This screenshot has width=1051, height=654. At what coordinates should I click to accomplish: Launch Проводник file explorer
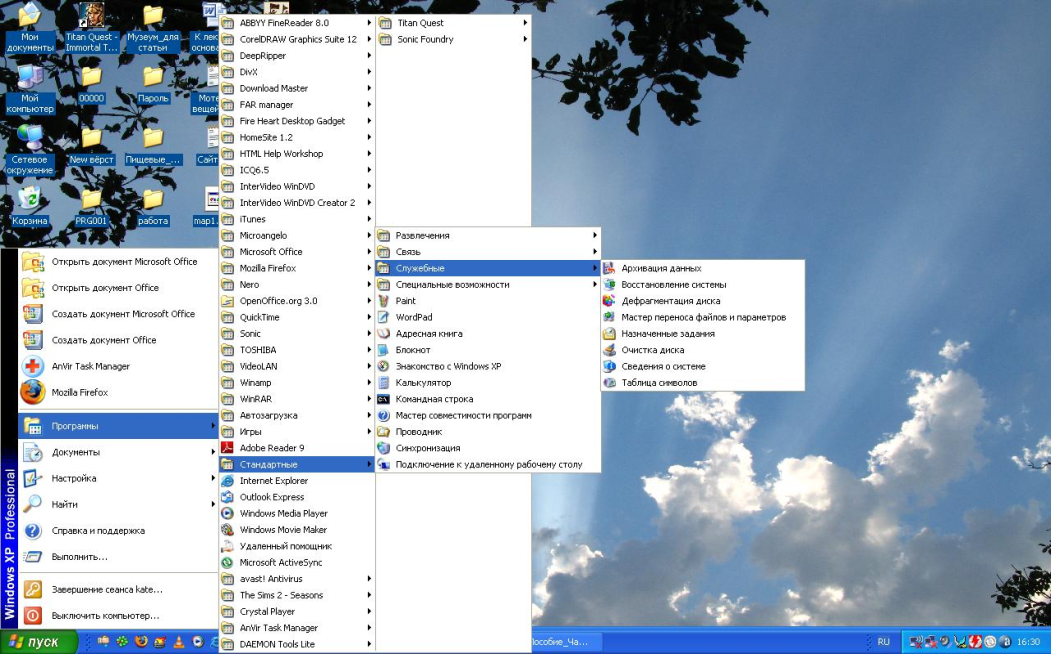point(487,432)
